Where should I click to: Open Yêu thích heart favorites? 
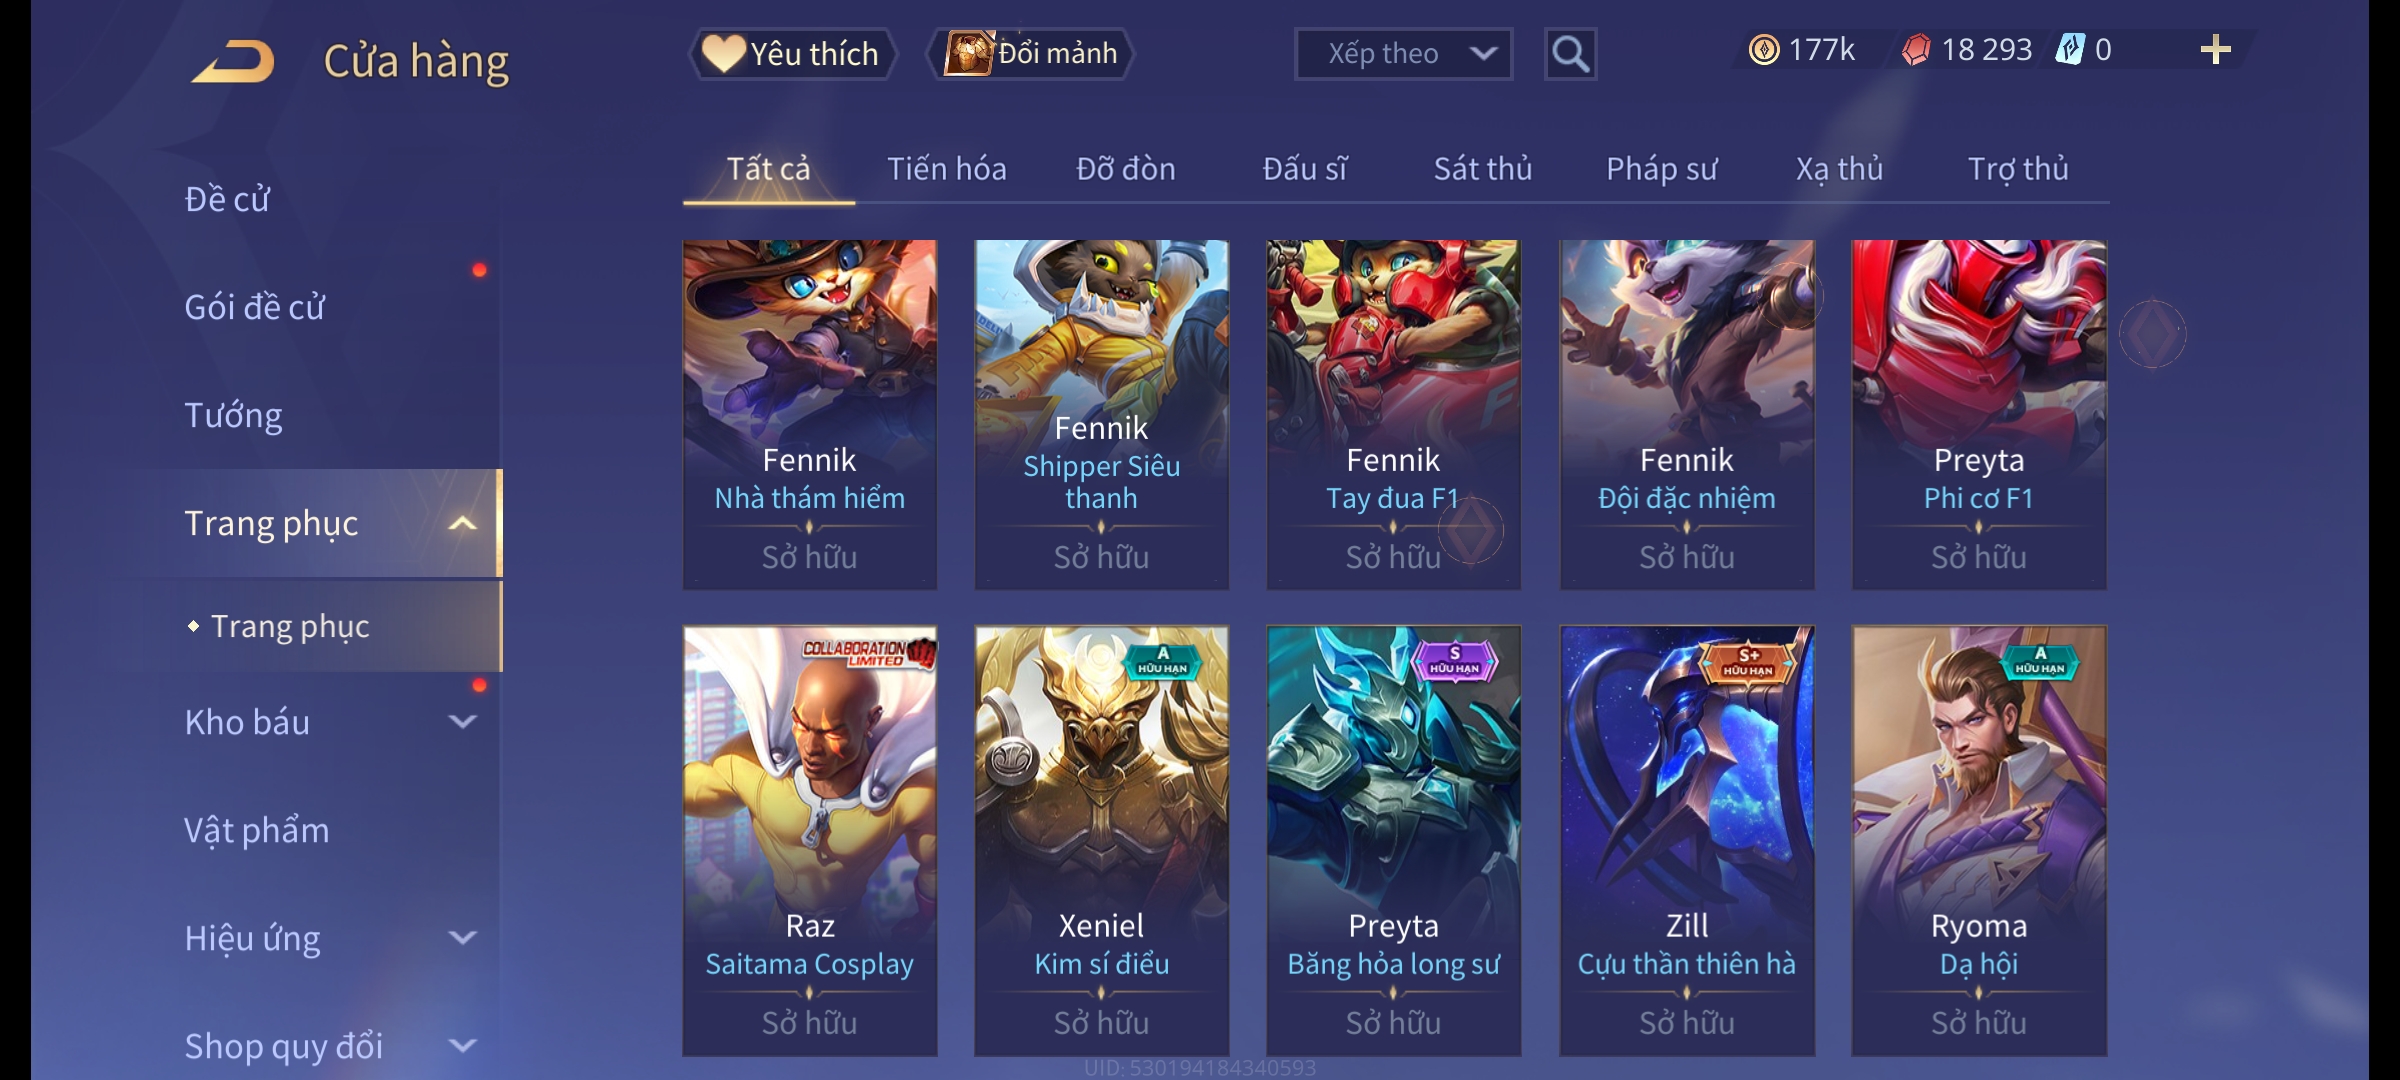coord(792,54)
